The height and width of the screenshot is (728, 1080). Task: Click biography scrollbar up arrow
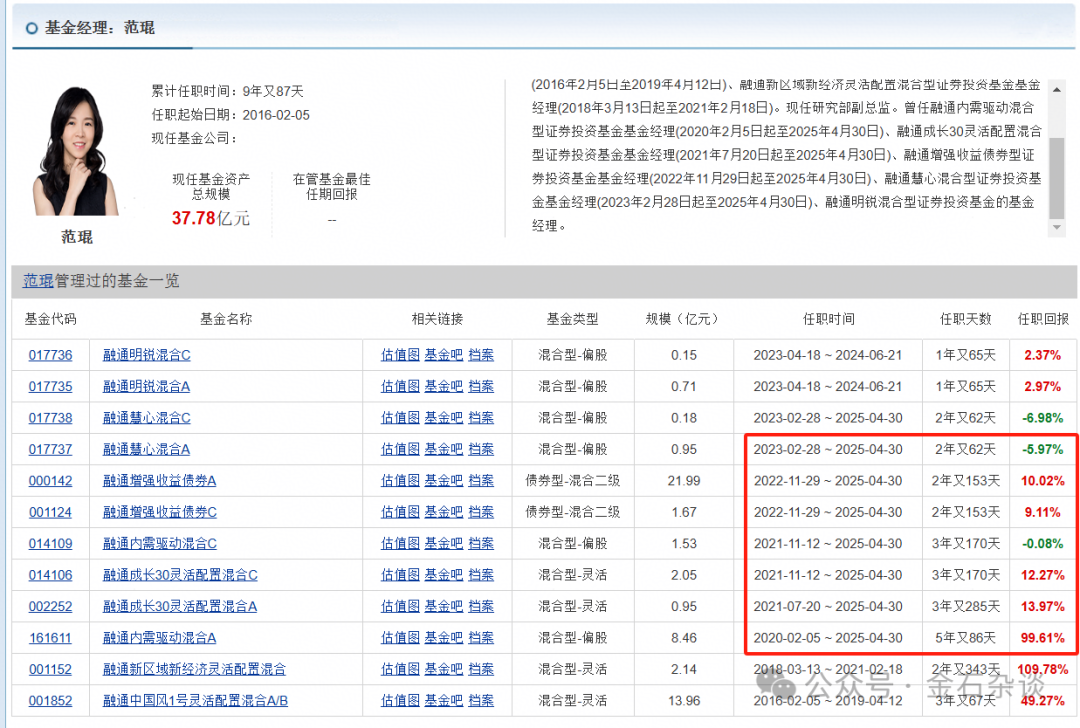coord(1057,90)
